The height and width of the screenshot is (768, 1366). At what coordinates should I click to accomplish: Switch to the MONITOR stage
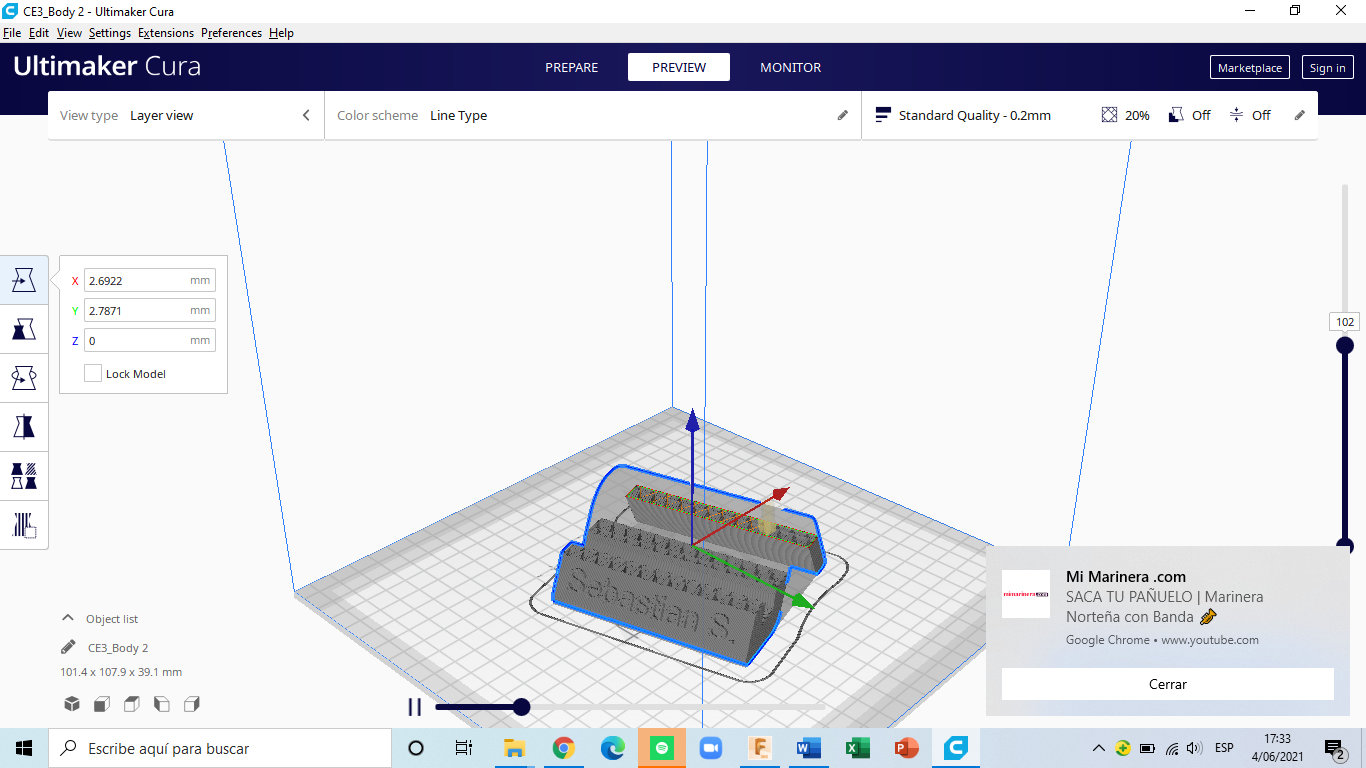pos(790,67)
